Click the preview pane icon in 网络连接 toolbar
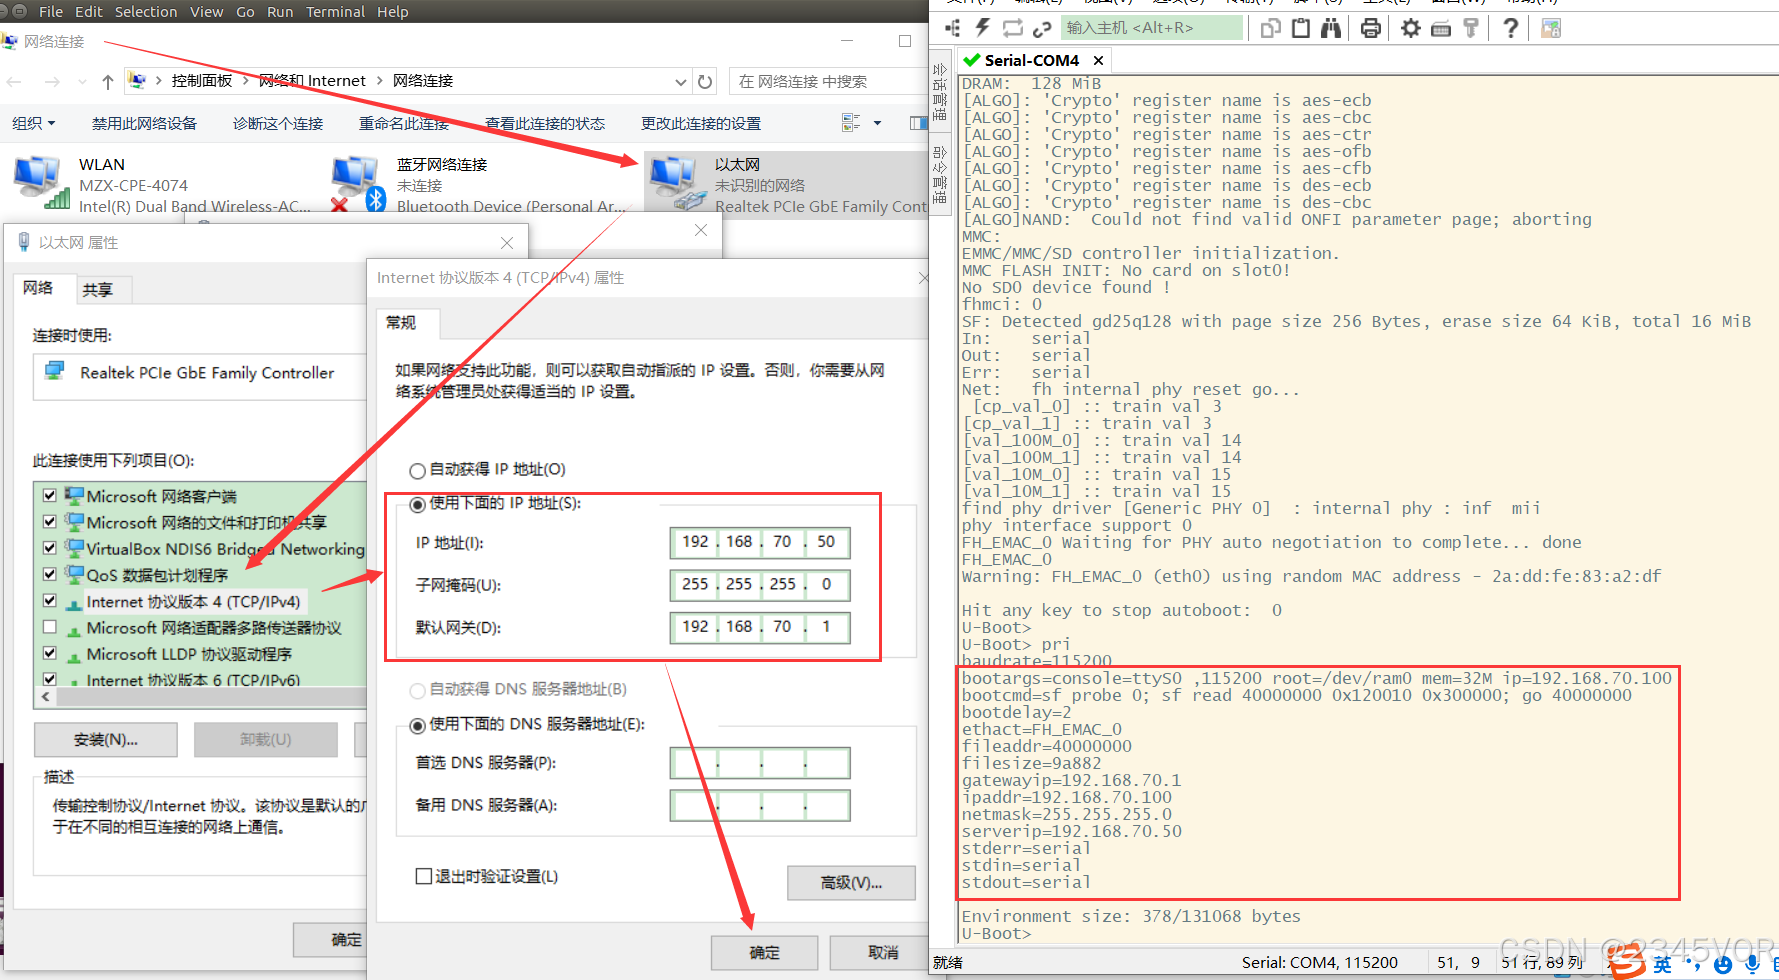 pyautogui.click(x=918, y=122)
